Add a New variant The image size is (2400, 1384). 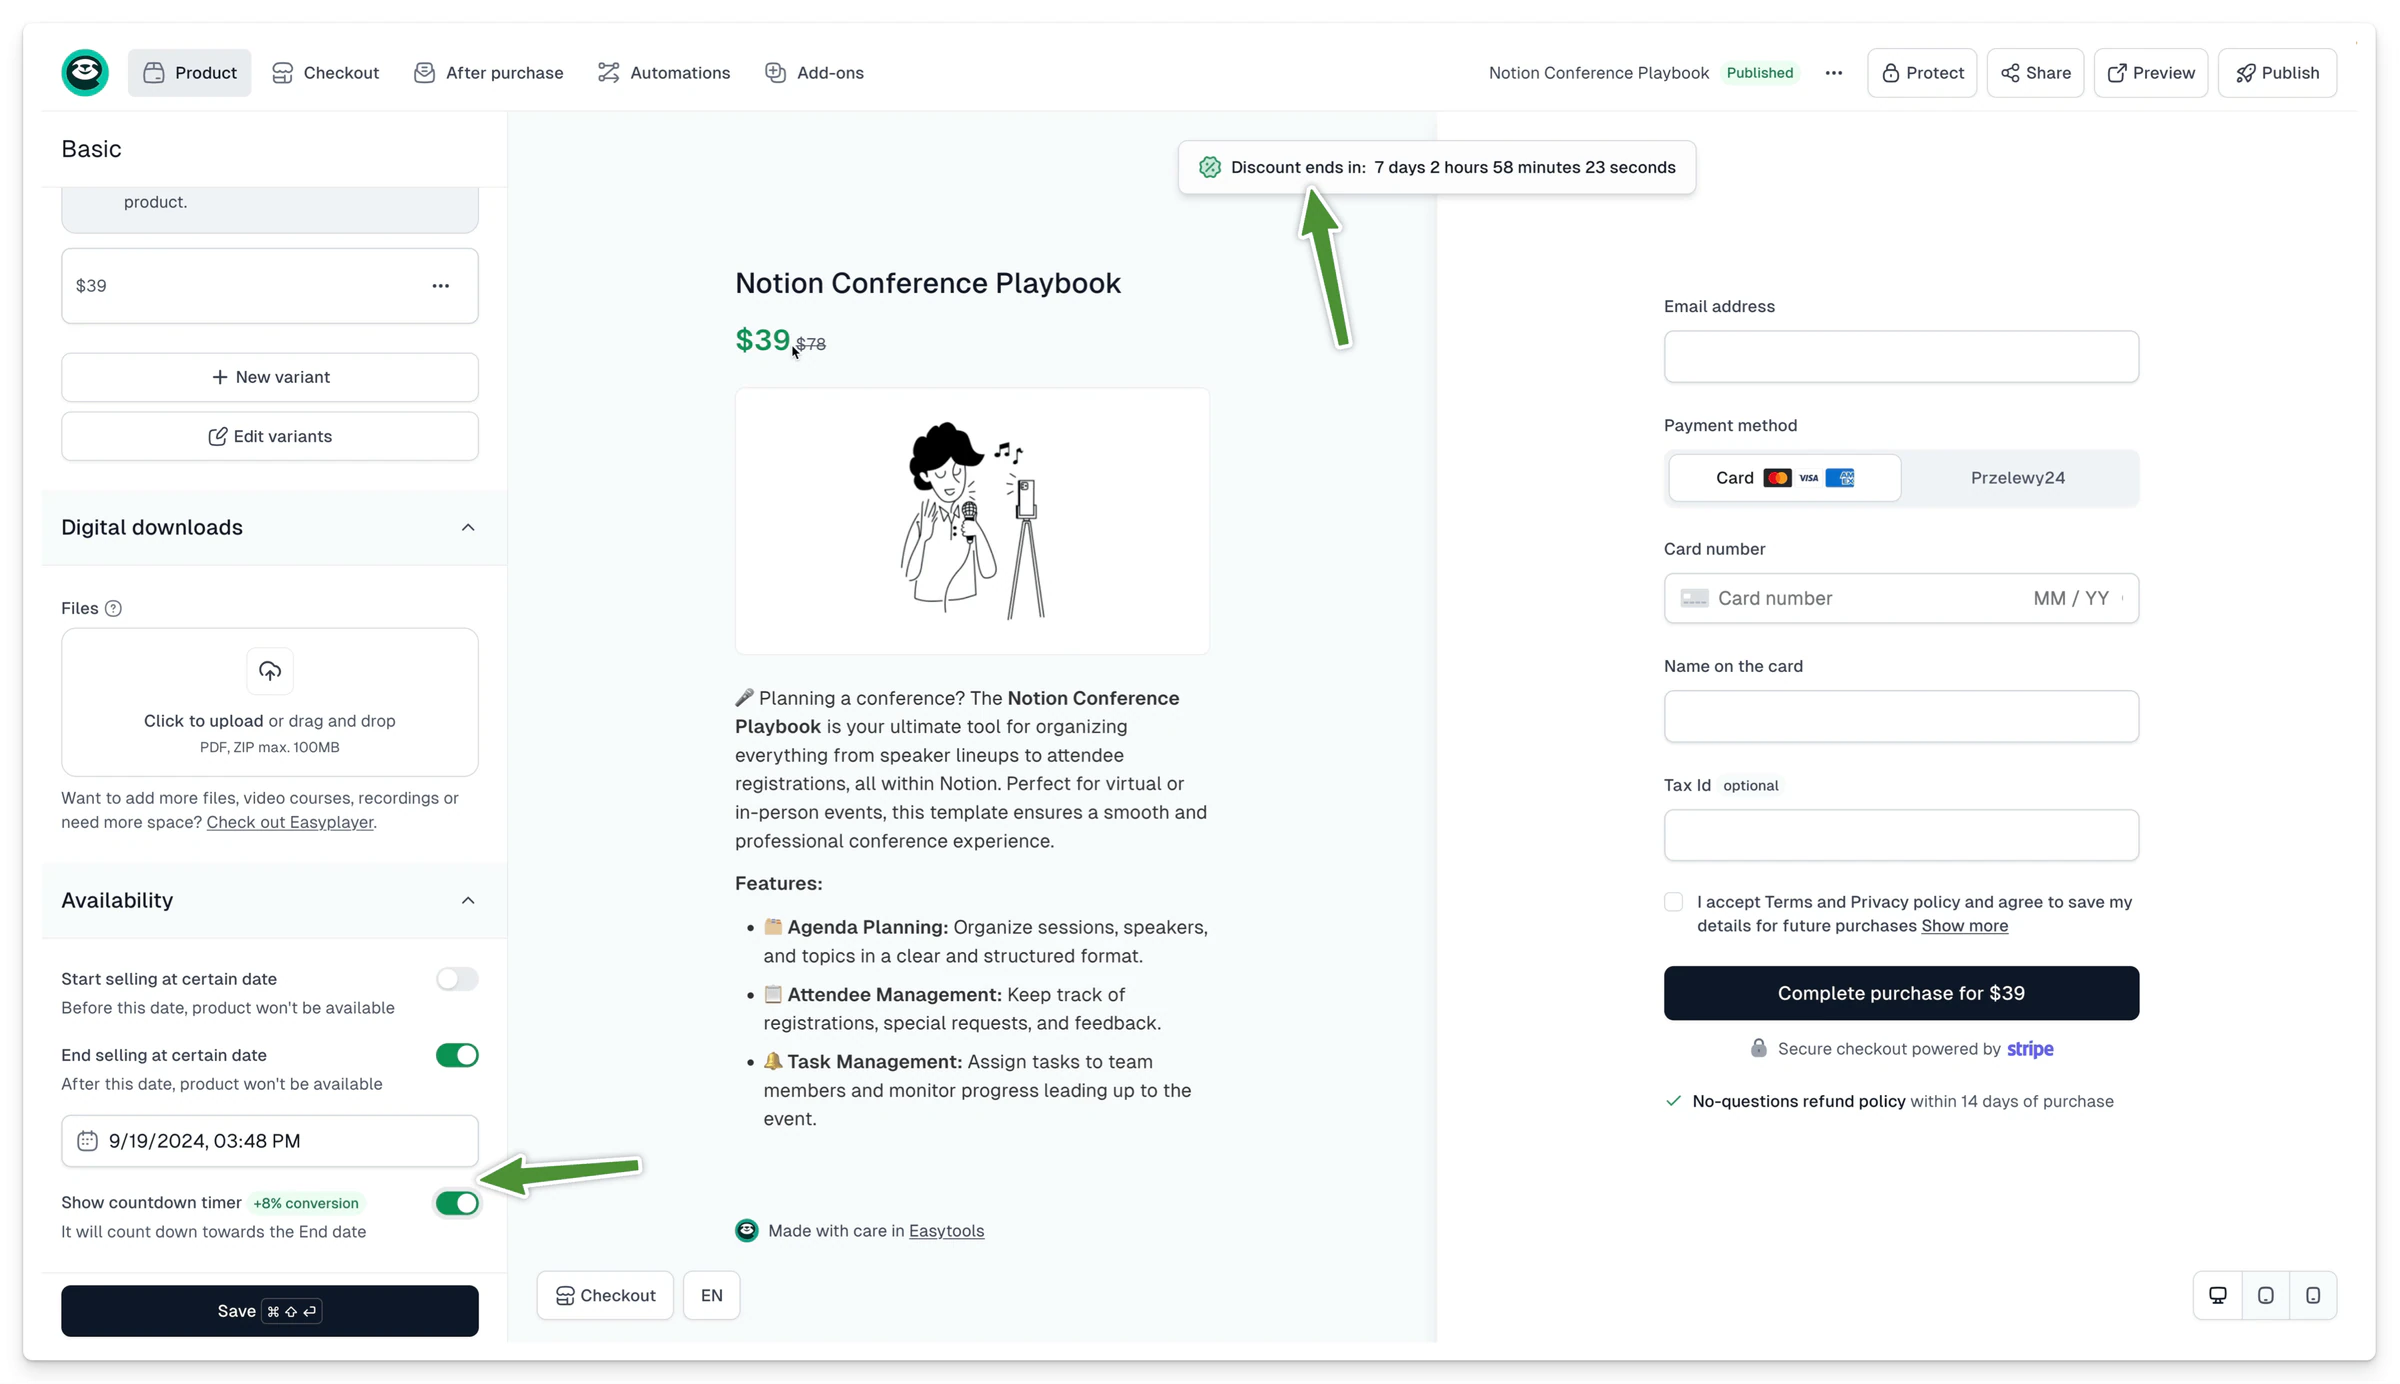pyautogui.click(x=270, y=377)
